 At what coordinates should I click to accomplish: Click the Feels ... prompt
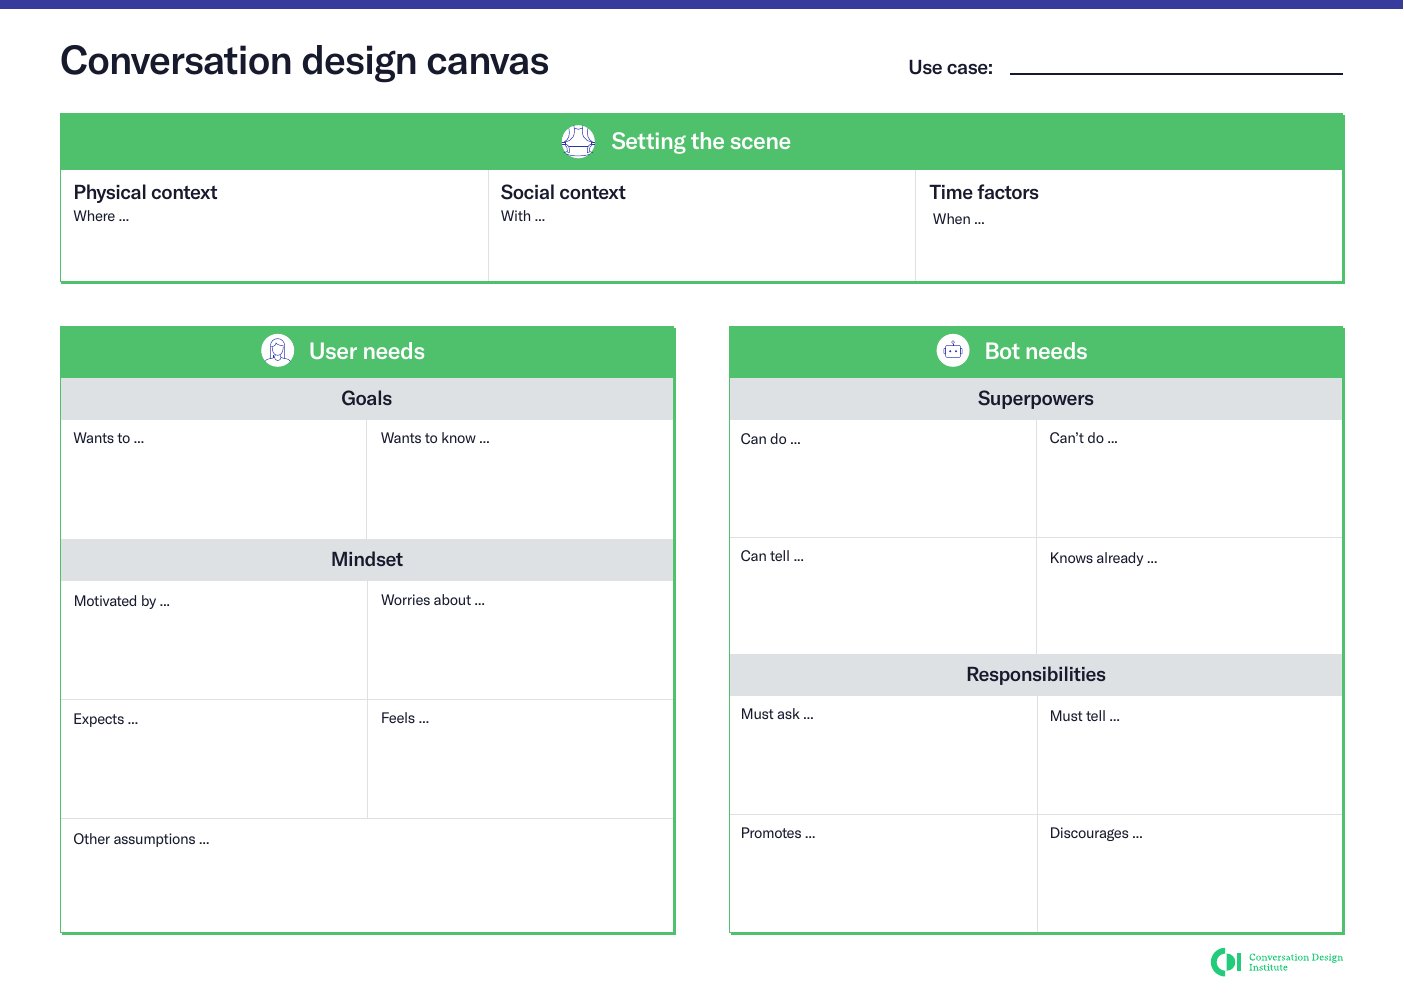coord(405,718)
